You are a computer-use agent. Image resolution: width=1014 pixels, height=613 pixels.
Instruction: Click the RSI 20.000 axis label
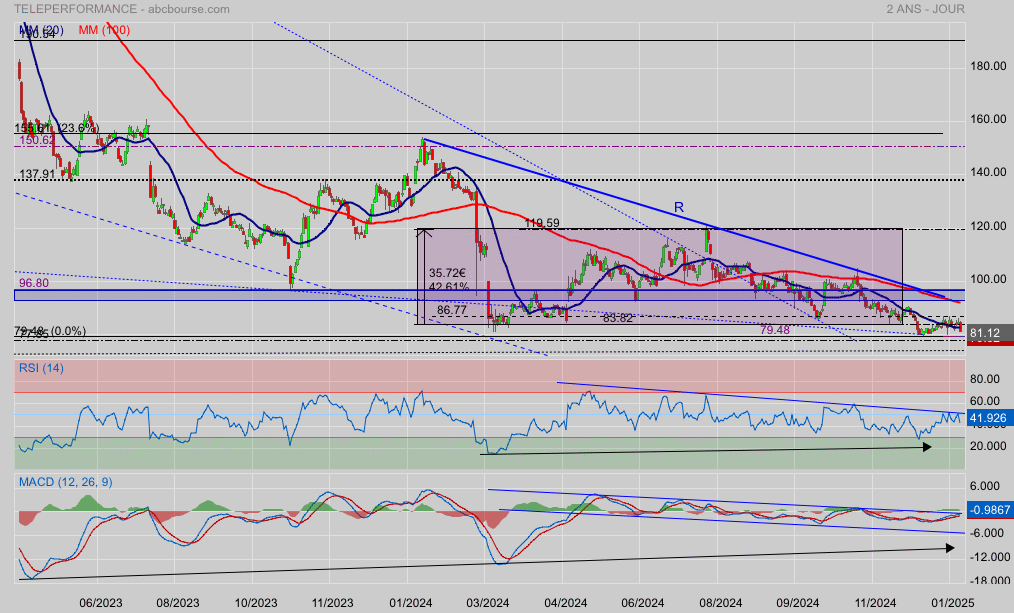tap(988, 446)
